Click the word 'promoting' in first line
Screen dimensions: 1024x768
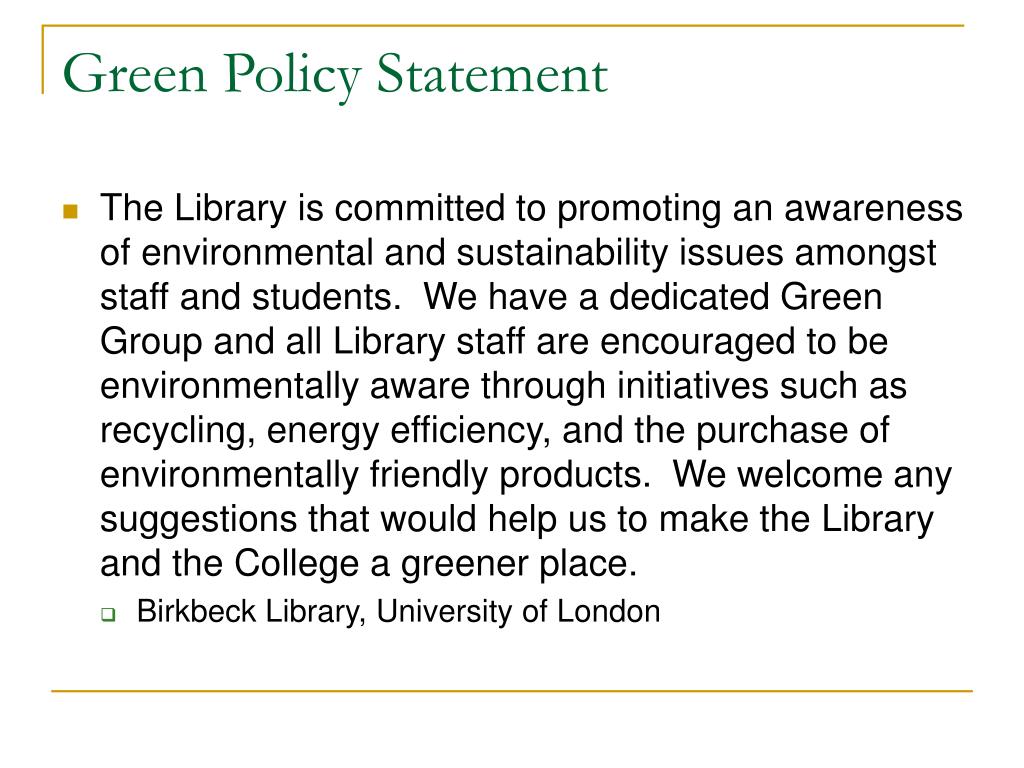click(639, 210)
